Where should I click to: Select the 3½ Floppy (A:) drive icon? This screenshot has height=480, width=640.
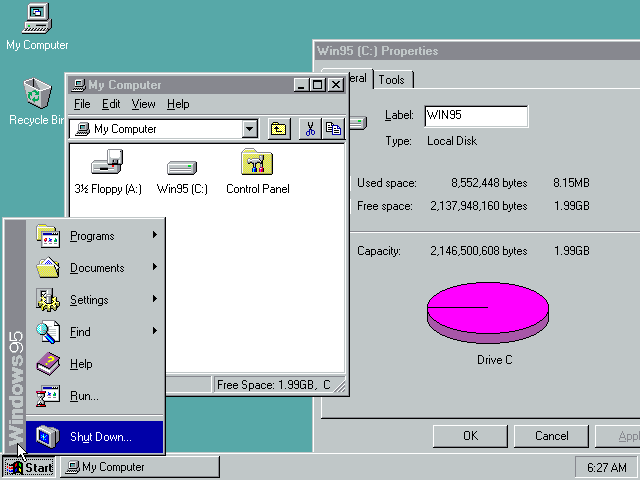pyautogui.click(x=107, y=162)
